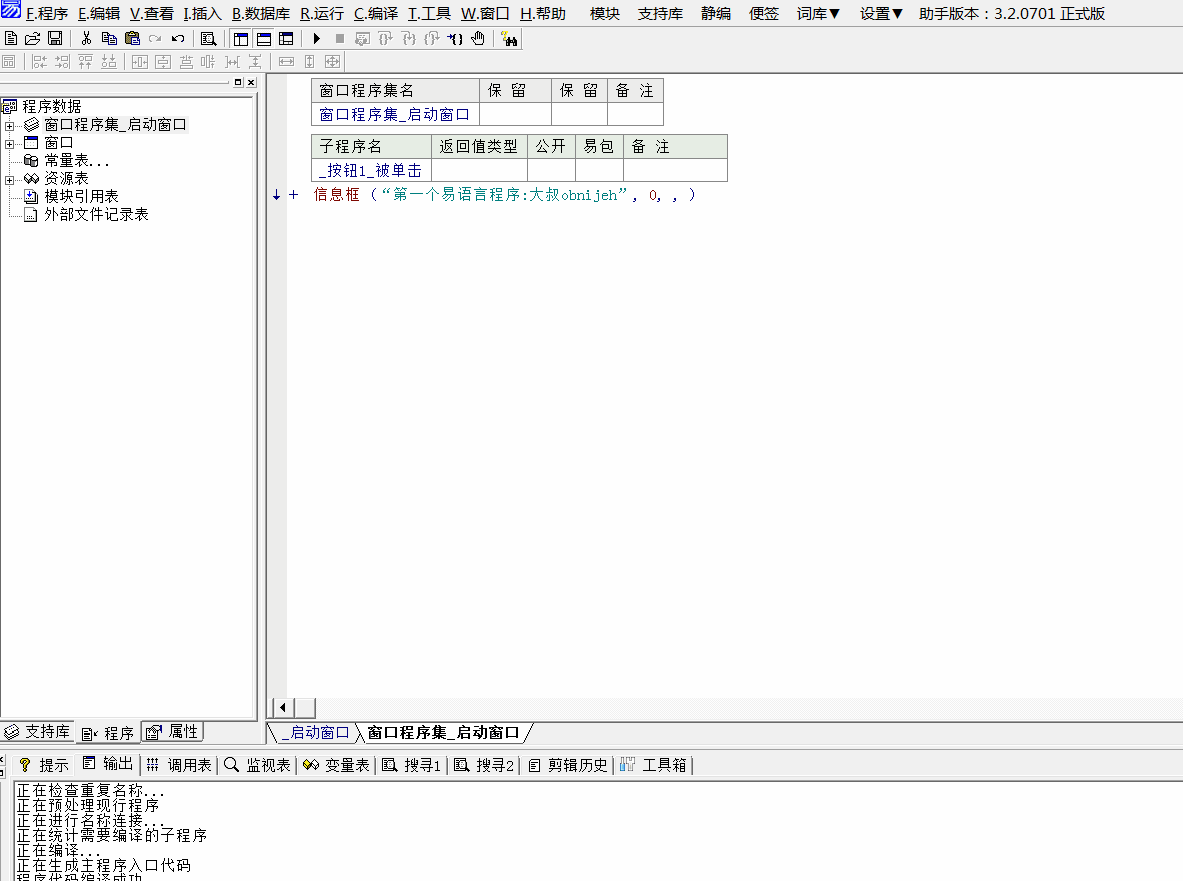Open the 搜寻1 bottom tab
The width and height of the screenshot is (1183, 881).
pos(411,765)
